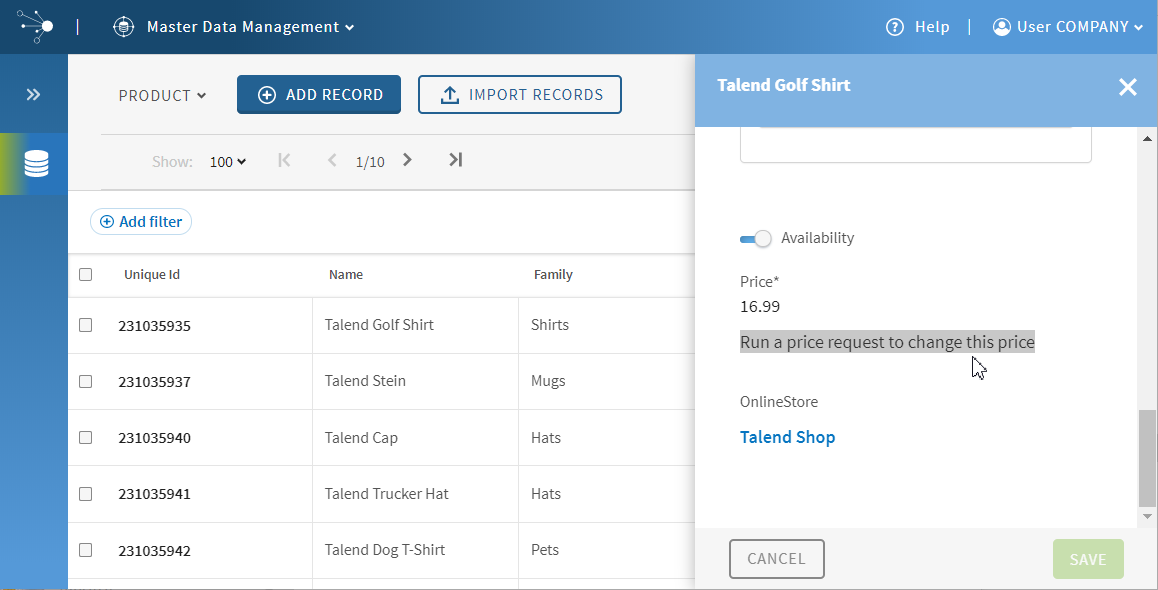Go to the next page arrow
The width and height of the screenshot is (1158, 590).
(407, 160)
